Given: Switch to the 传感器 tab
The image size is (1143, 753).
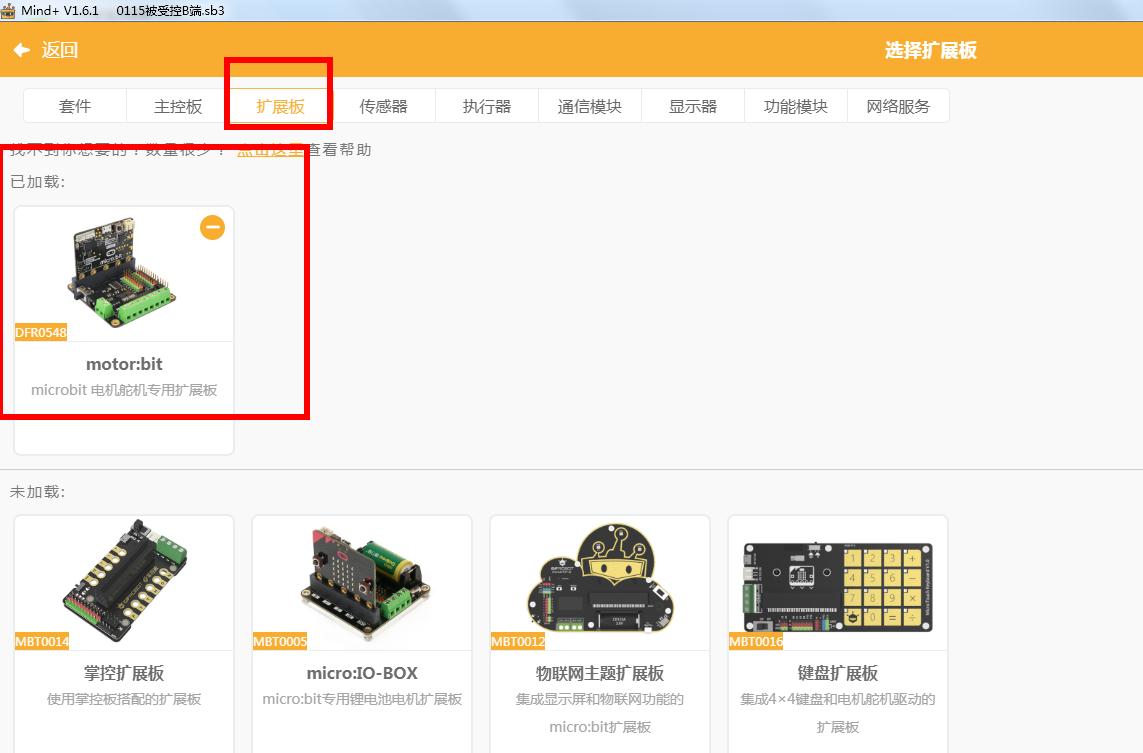Looking at the screenshot, I should [x=383, y=106].
